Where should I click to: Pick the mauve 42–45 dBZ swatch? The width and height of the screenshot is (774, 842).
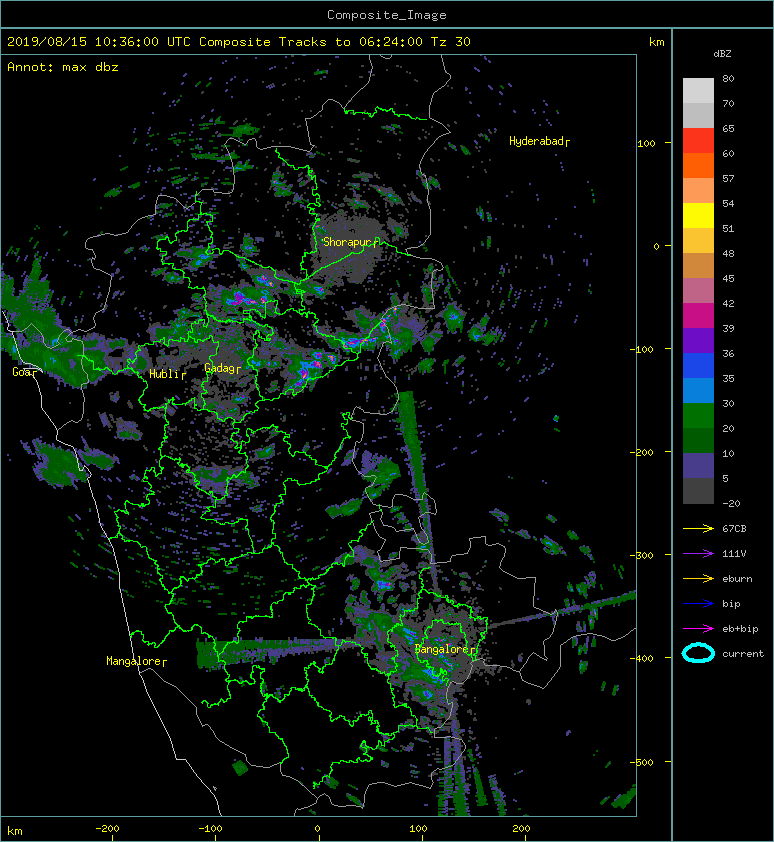698,291
